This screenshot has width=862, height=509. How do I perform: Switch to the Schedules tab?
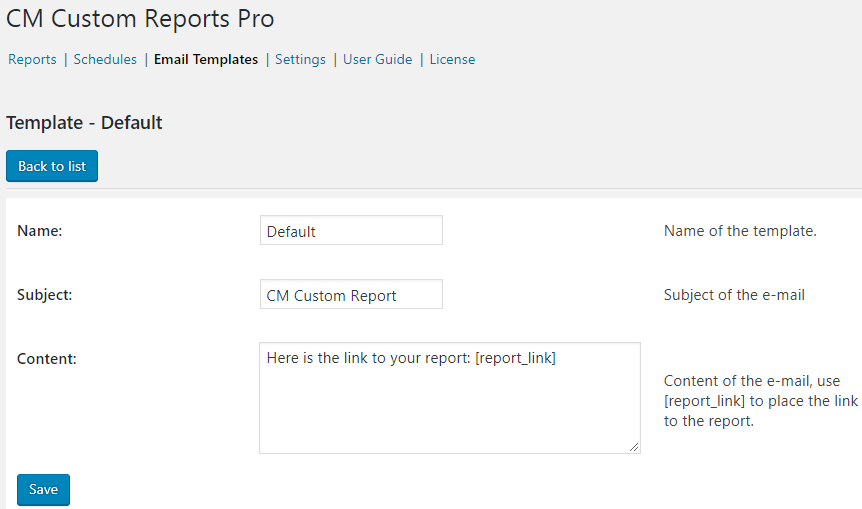105,59
